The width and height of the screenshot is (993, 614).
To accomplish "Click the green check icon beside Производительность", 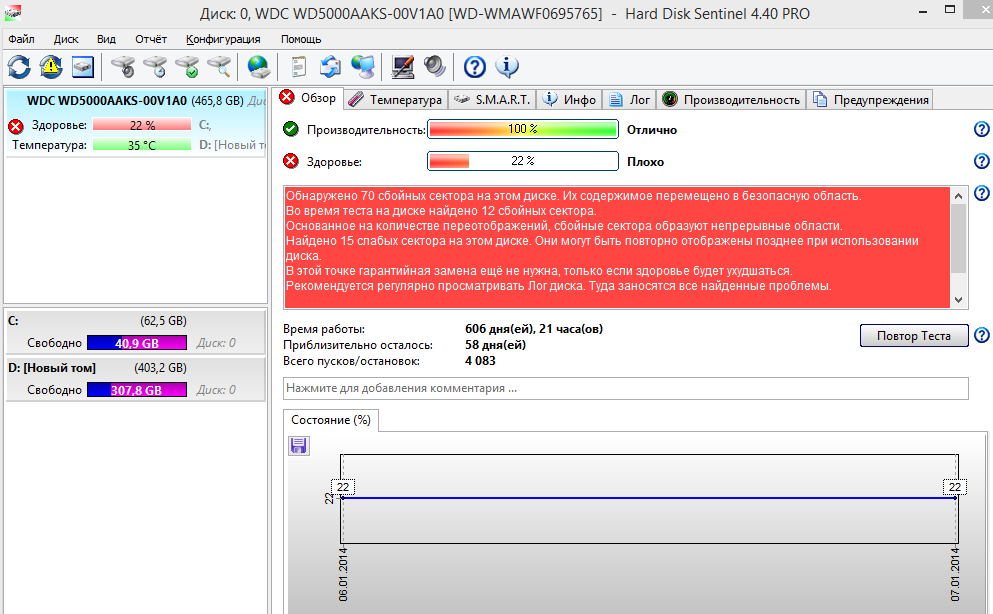I will [x=291, y=129].
